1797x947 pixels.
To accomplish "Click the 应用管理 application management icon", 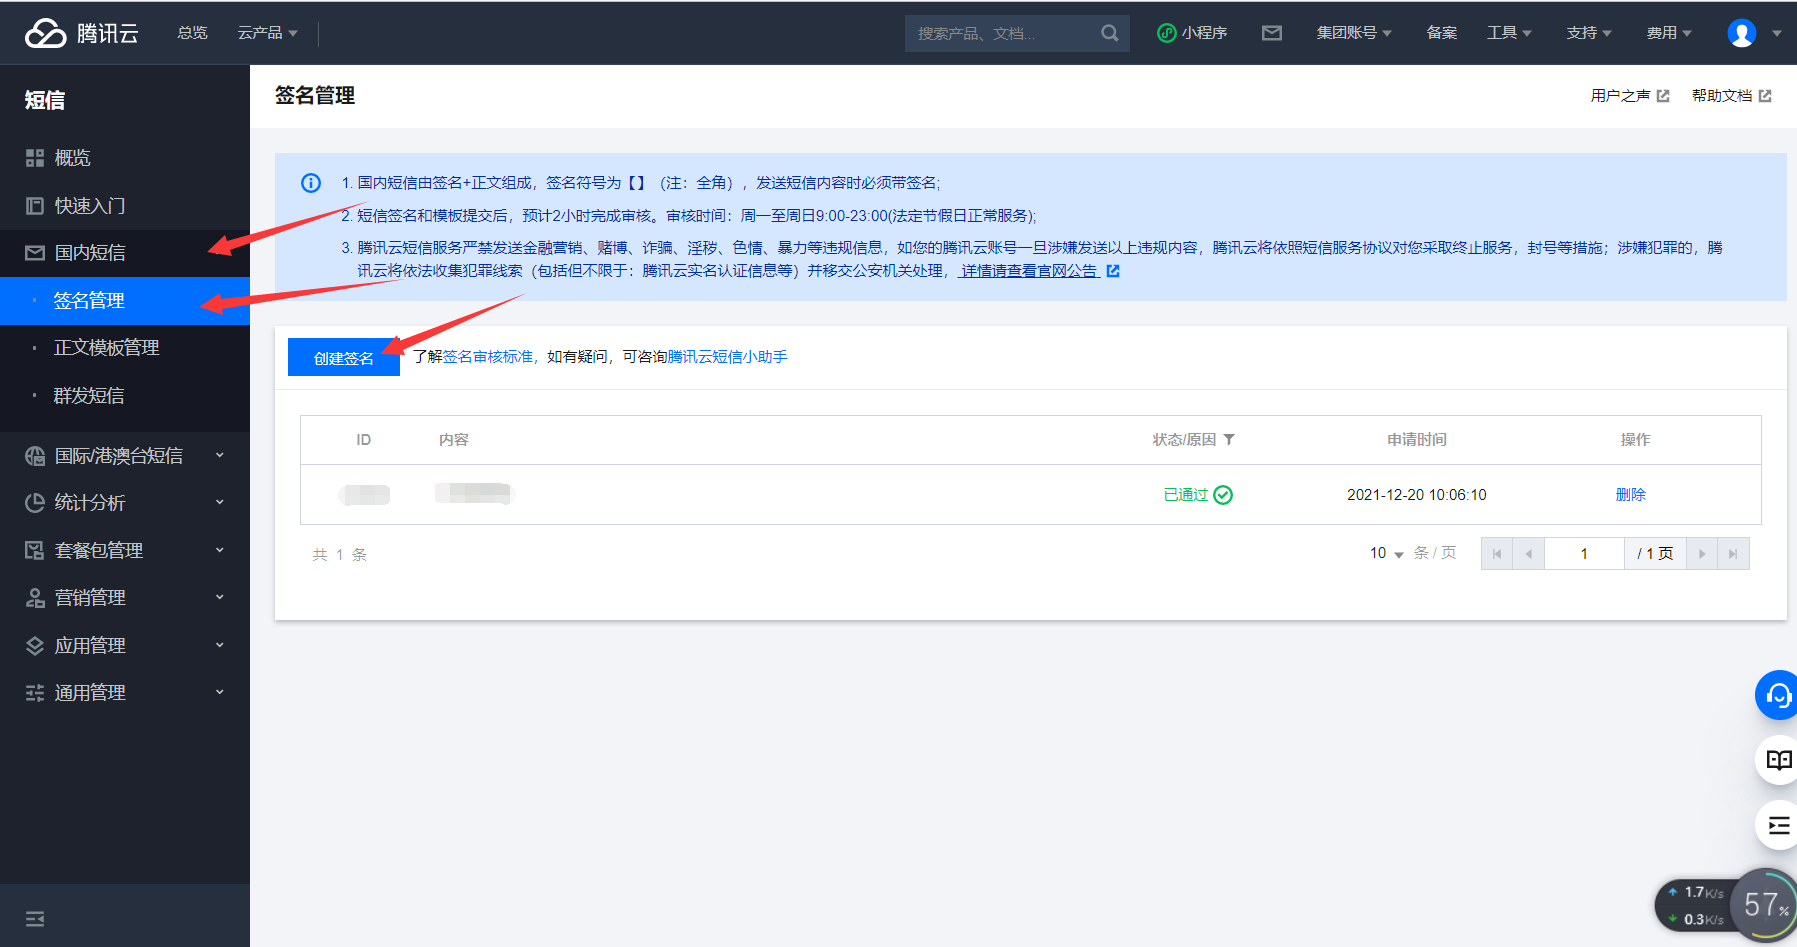I will pos(33,645).
